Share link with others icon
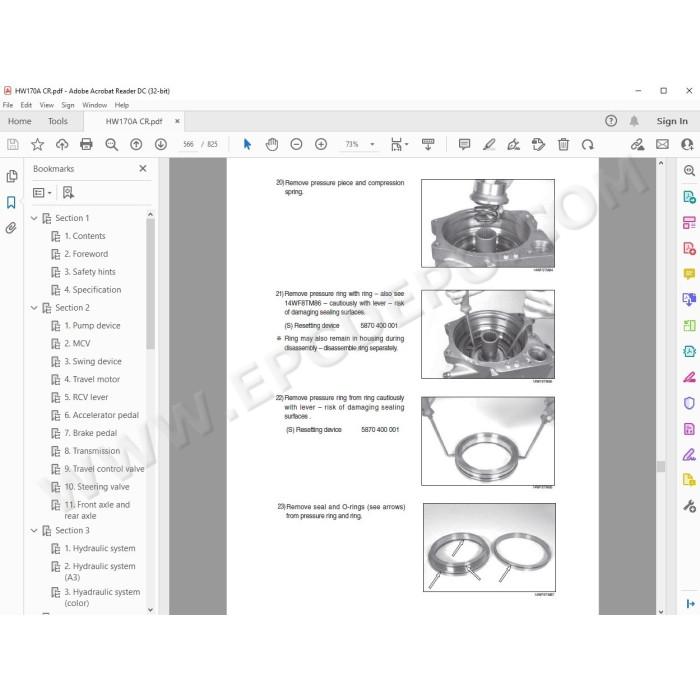This screenshot has width=700, height=700. (638, 144)
